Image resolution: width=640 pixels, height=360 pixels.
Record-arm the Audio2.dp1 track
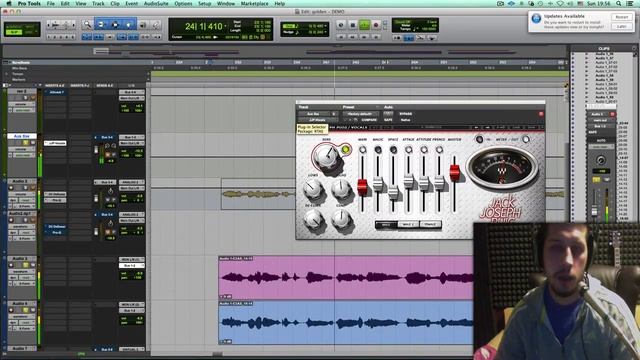11,220
